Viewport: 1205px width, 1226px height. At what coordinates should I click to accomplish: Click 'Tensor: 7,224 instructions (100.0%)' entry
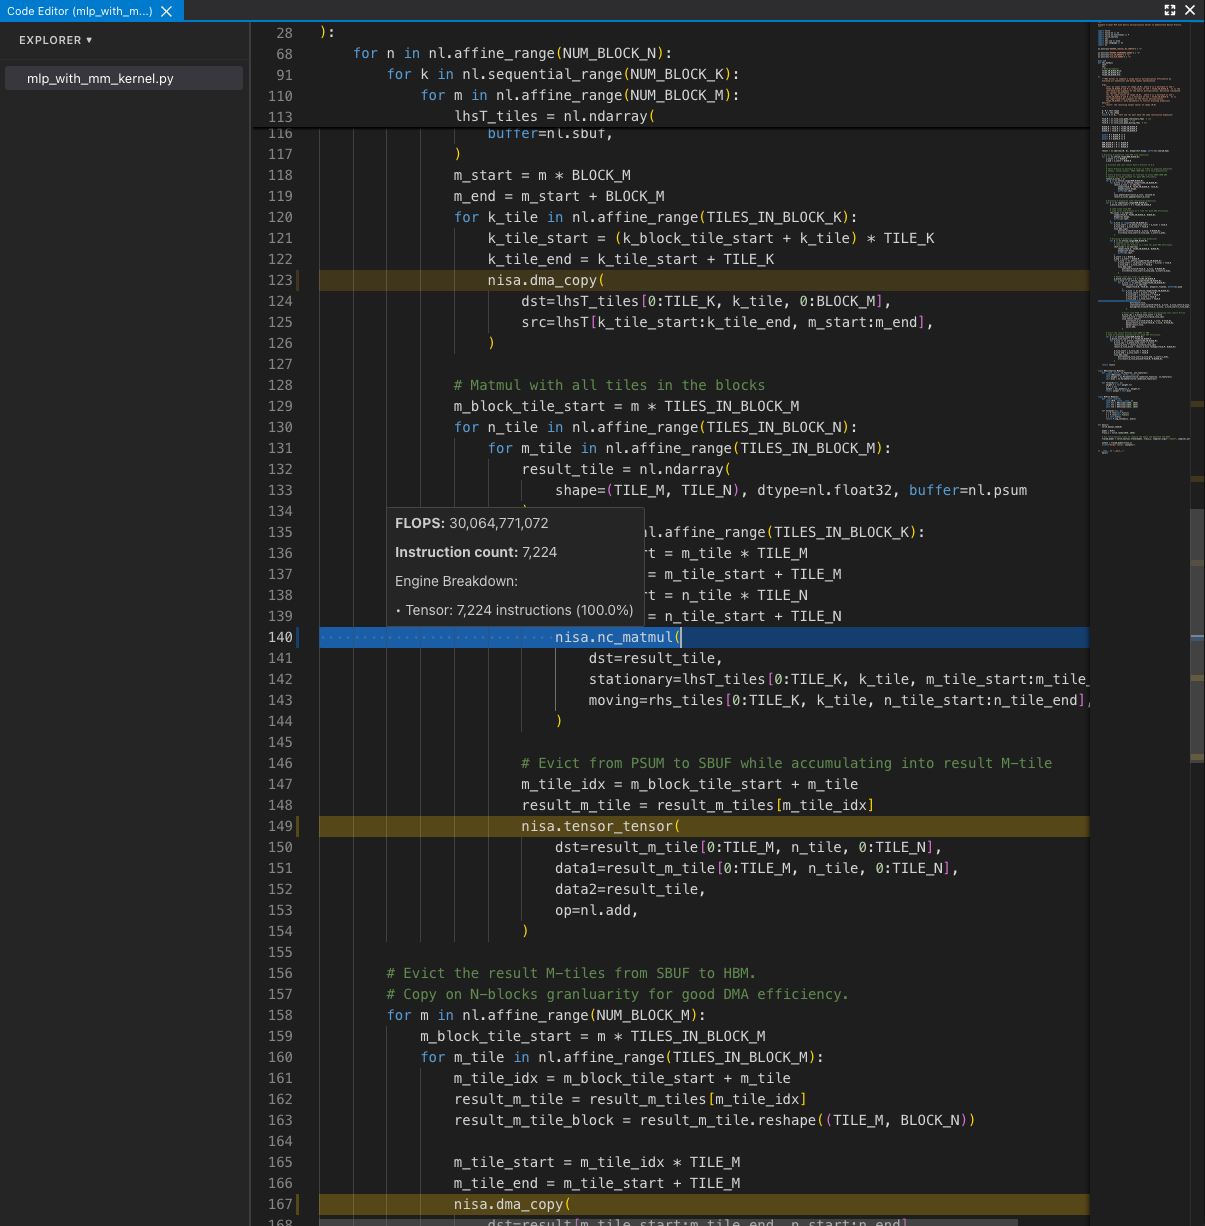point(519,610)
